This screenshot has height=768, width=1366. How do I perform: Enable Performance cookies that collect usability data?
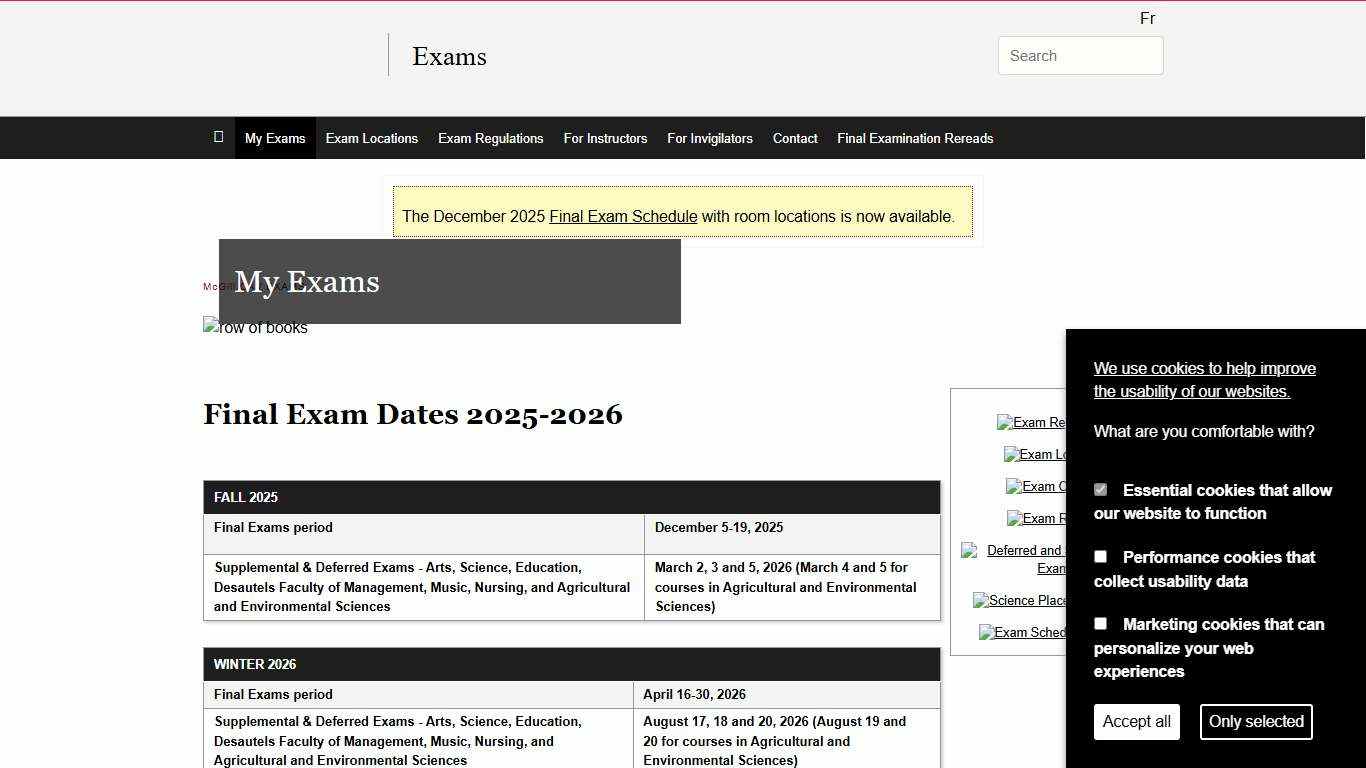1100,556
